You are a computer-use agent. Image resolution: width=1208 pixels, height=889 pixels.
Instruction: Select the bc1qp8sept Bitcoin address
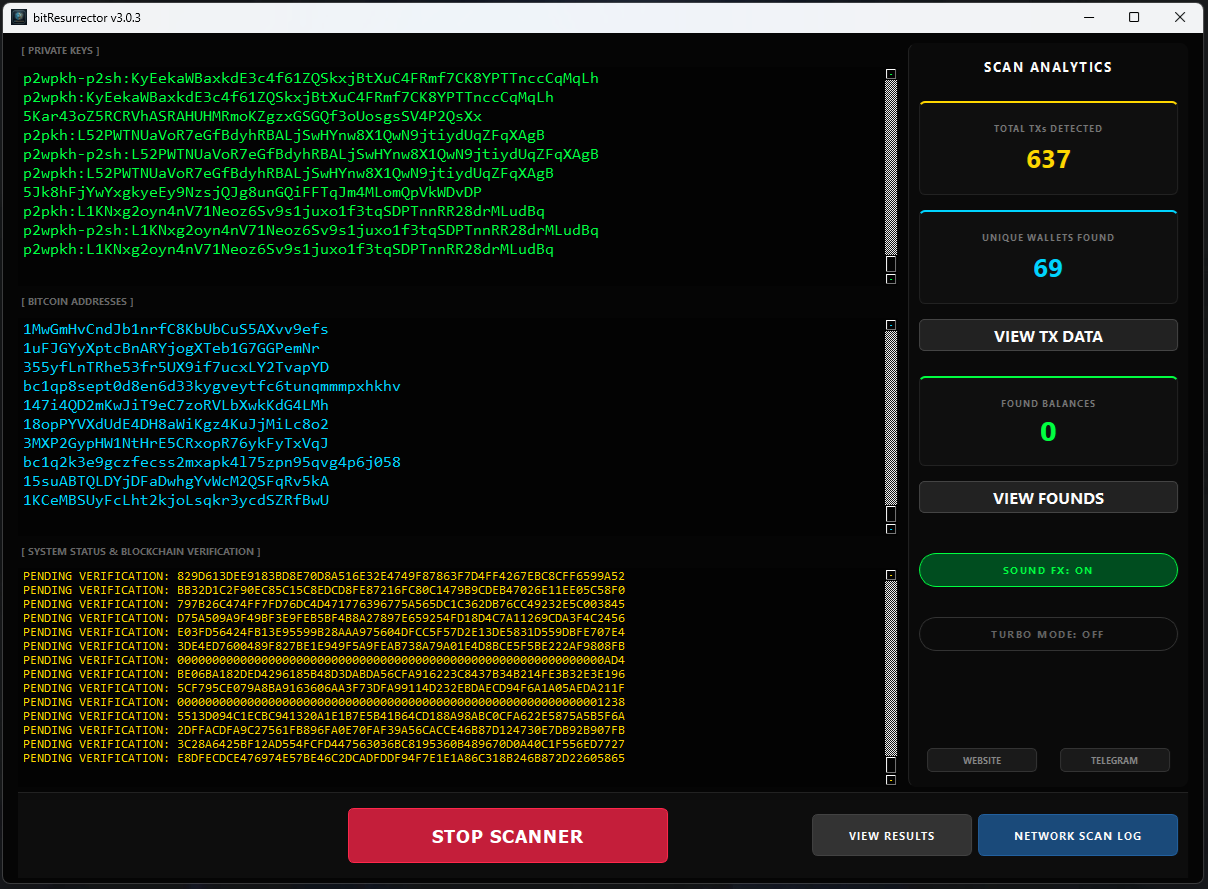(211, 386)
